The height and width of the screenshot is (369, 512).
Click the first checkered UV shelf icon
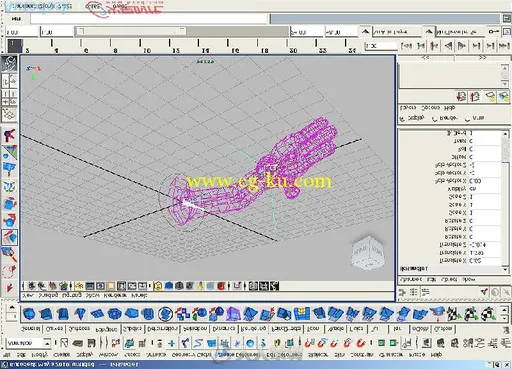453,314
